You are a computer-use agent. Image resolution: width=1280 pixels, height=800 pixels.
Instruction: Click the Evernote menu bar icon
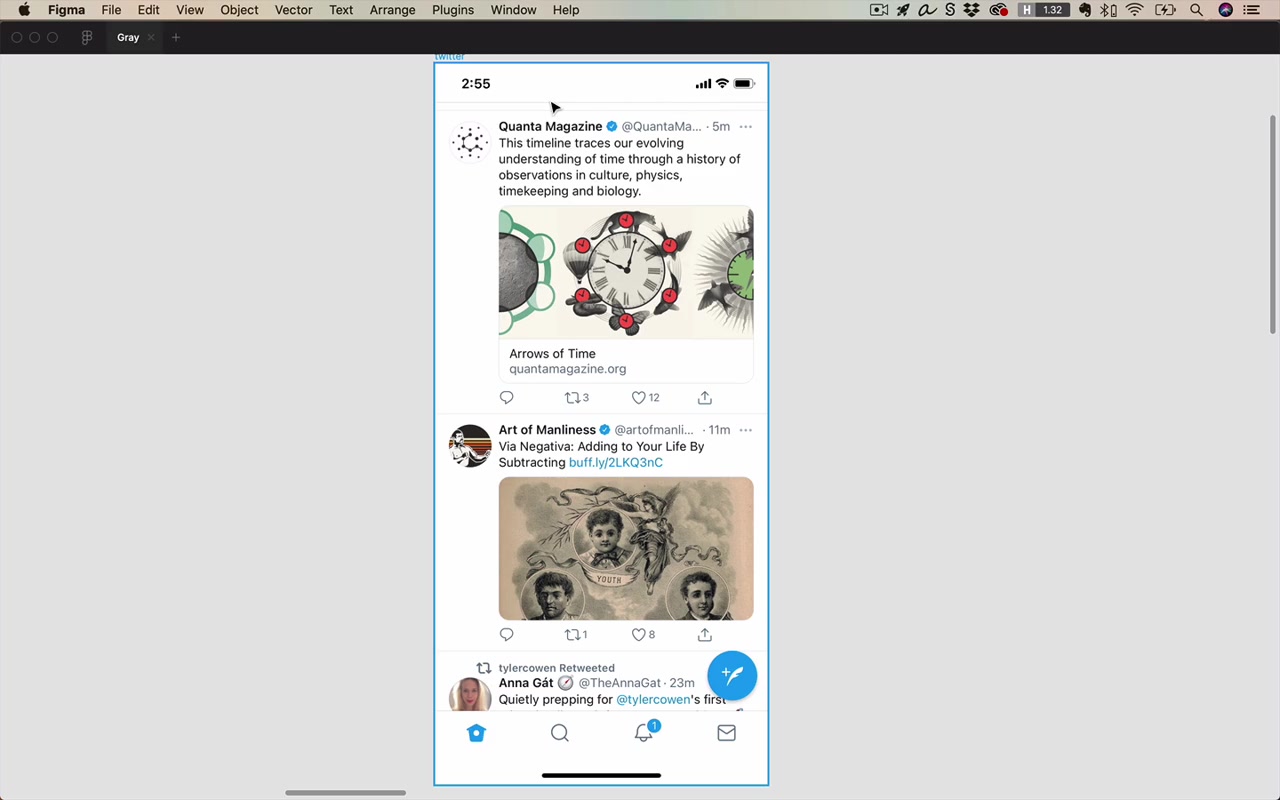1085,10
